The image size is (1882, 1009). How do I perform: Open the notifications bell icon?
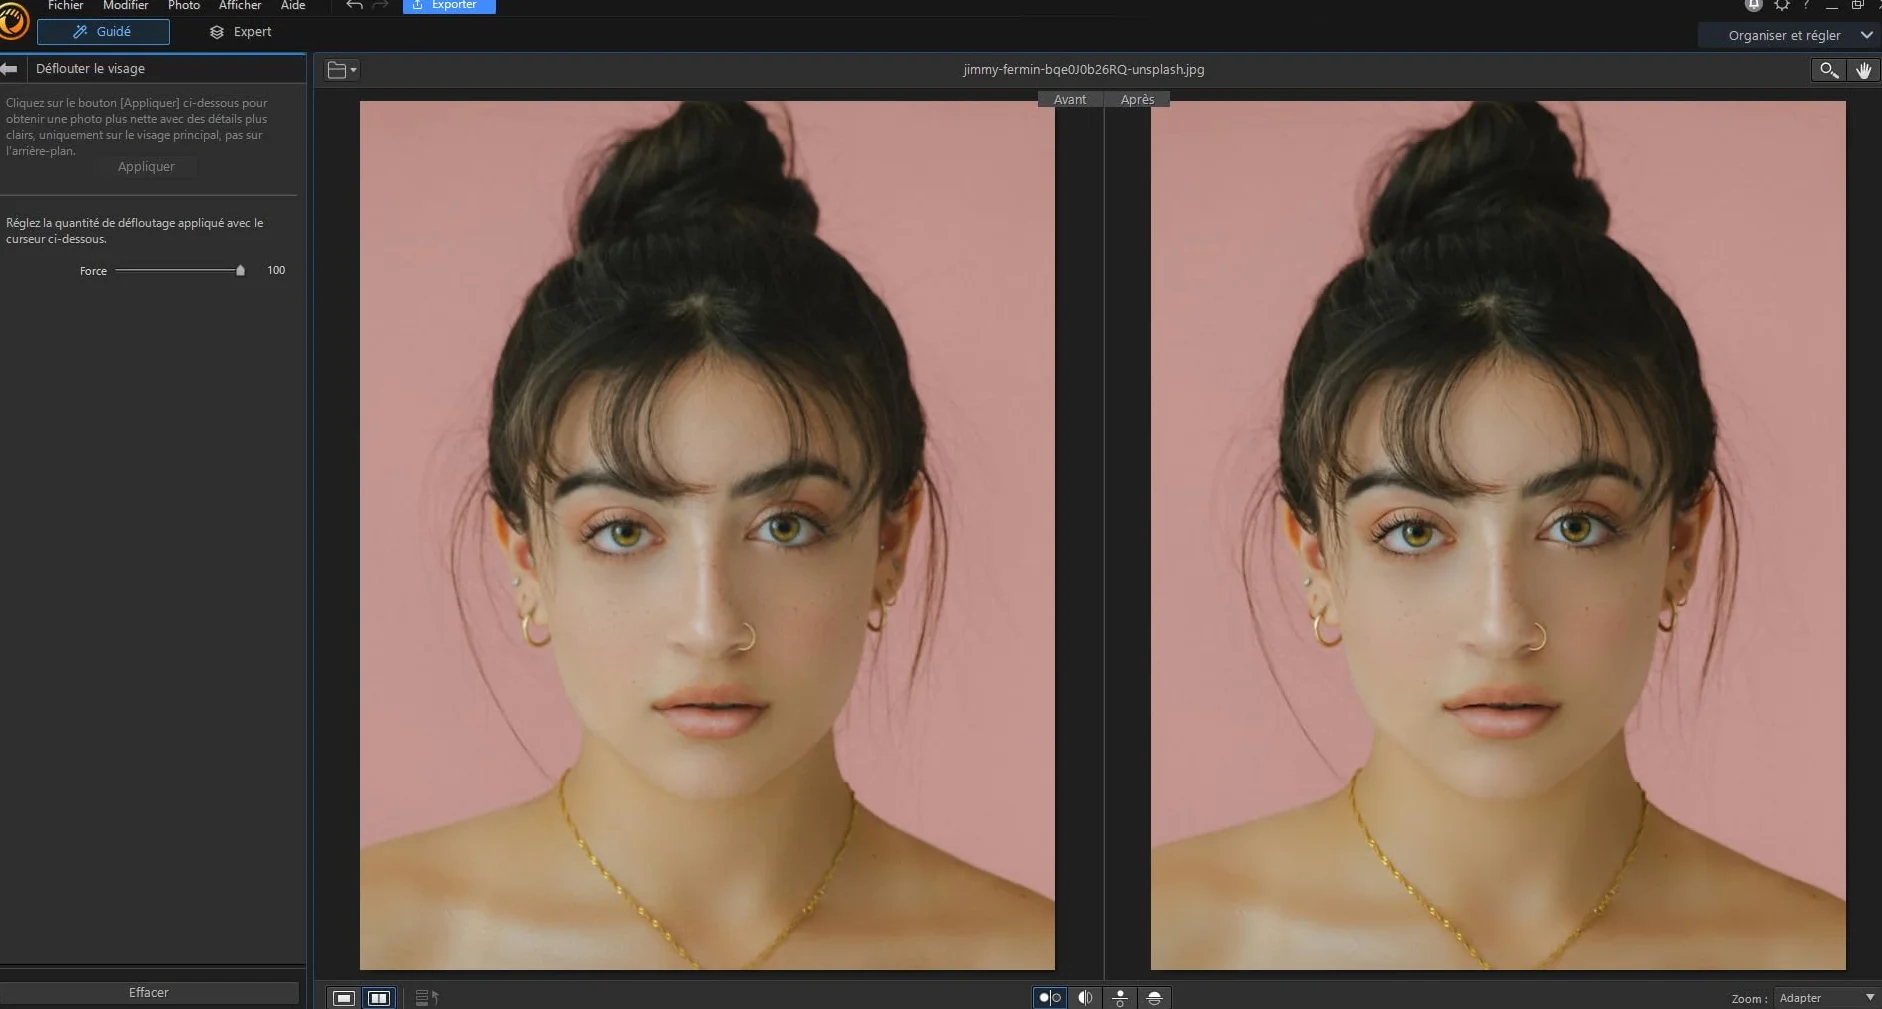(1753, 6)
